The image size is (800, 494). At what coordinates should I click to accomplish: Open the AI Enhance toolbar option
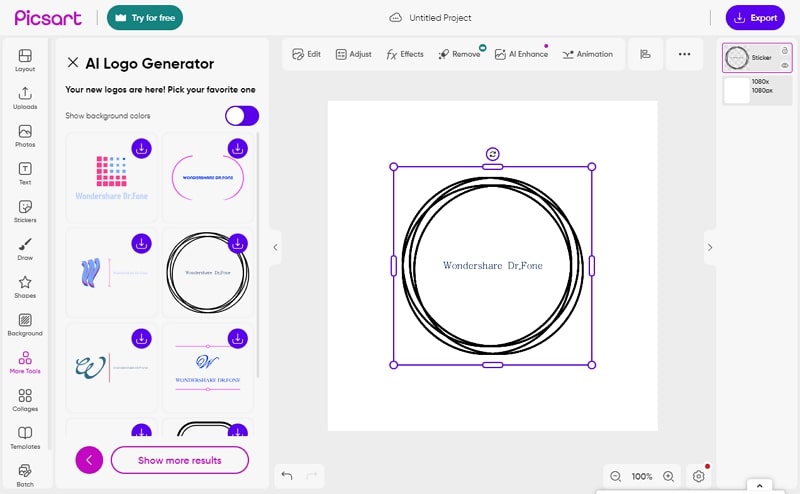521,54
